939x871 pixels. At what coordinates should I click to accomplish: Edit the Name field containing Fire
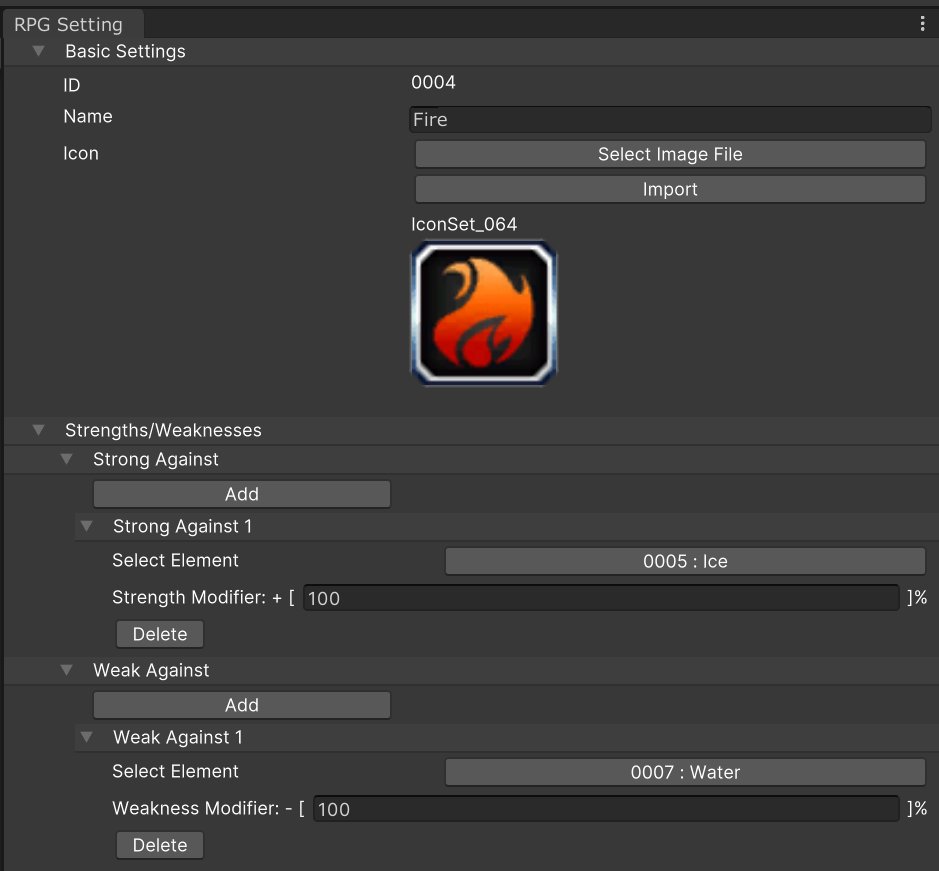[x=670, y=118]
